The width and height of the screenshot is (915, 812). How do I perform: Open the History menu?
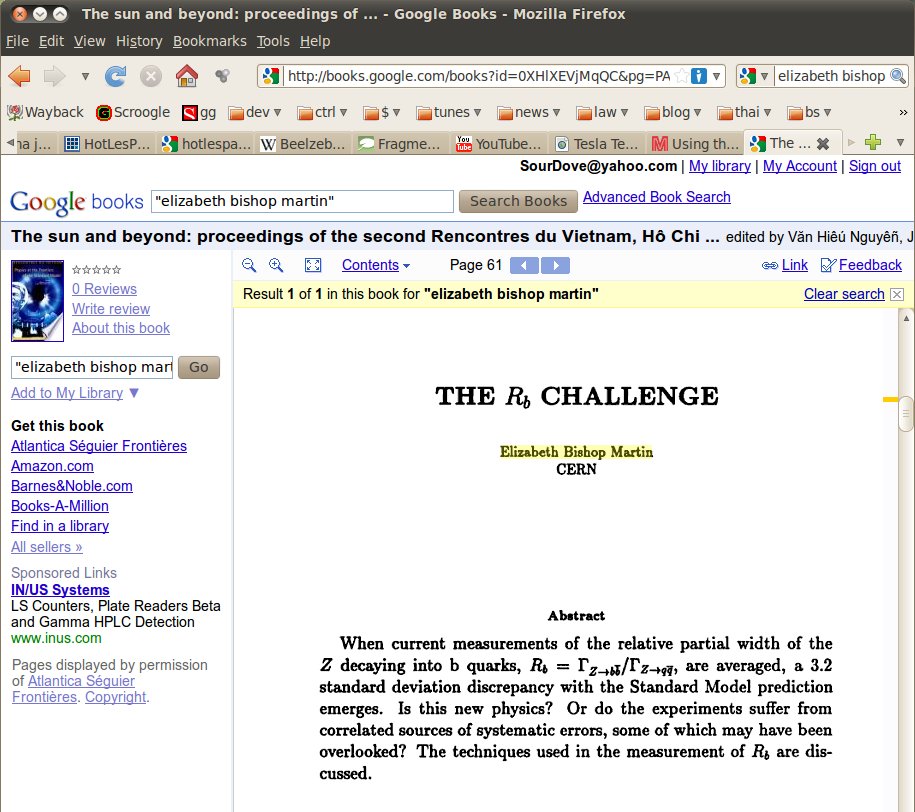click(138, 41)
